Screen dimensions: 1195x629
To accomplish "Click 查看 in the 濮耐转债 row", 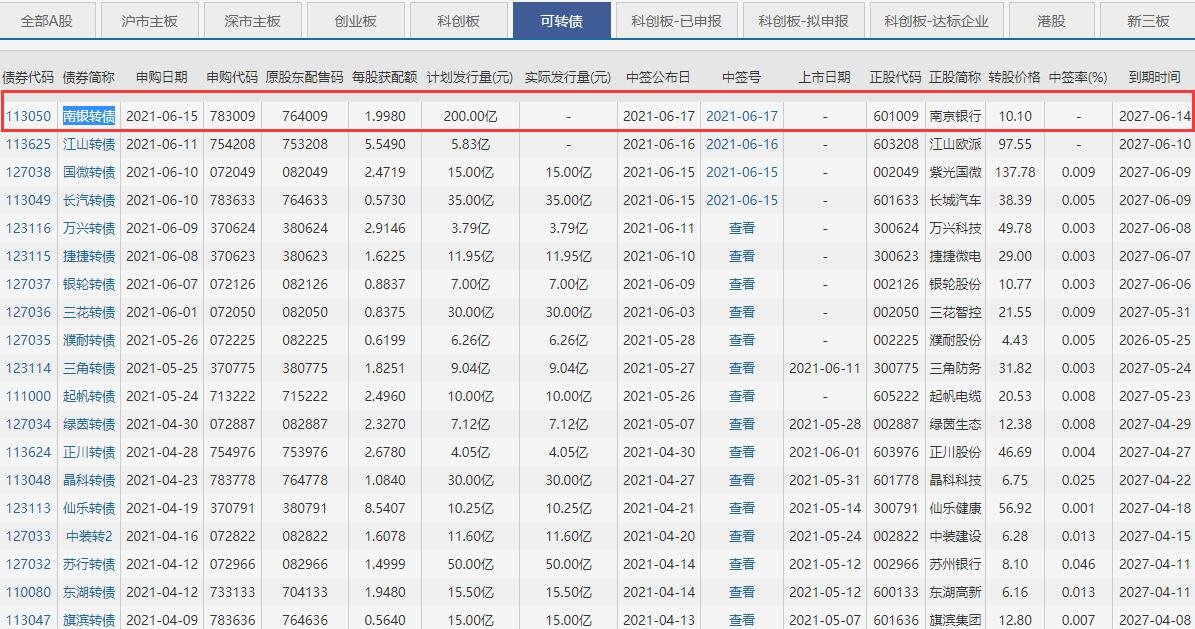I will (x=742, y=340).
